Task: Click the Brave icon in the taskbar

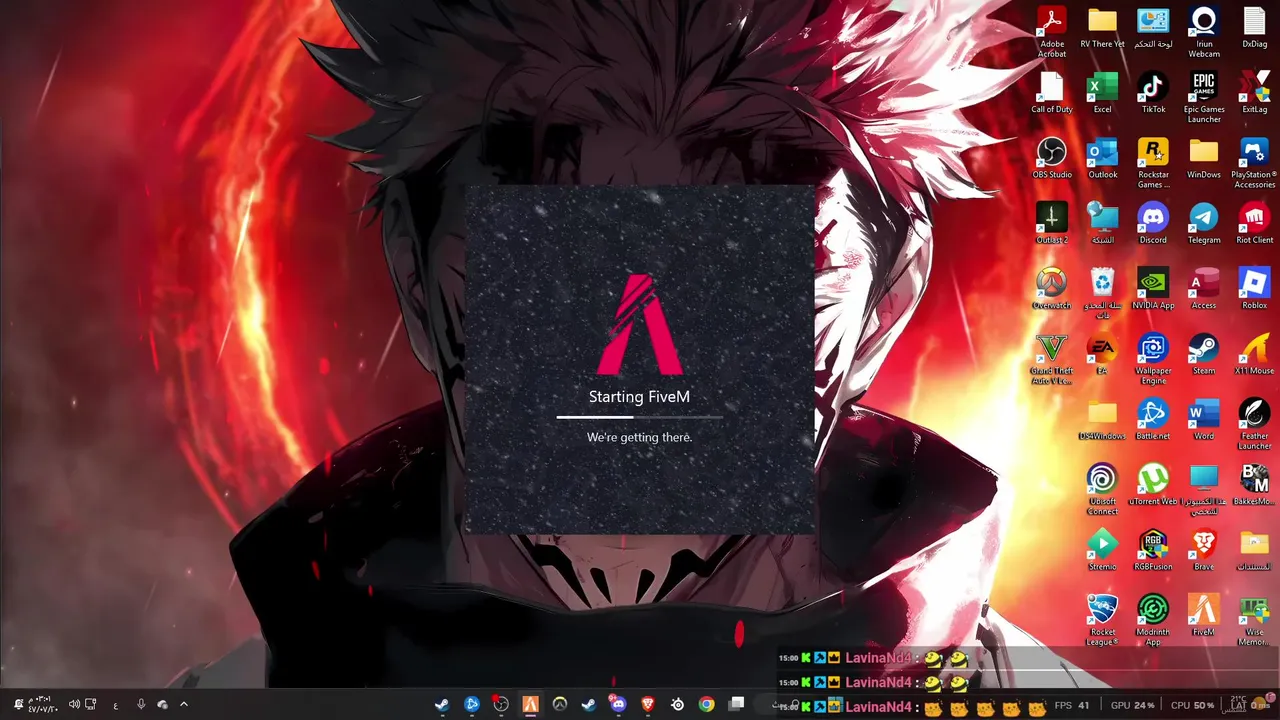Action: pyautogui.click(x=648, y=704)
